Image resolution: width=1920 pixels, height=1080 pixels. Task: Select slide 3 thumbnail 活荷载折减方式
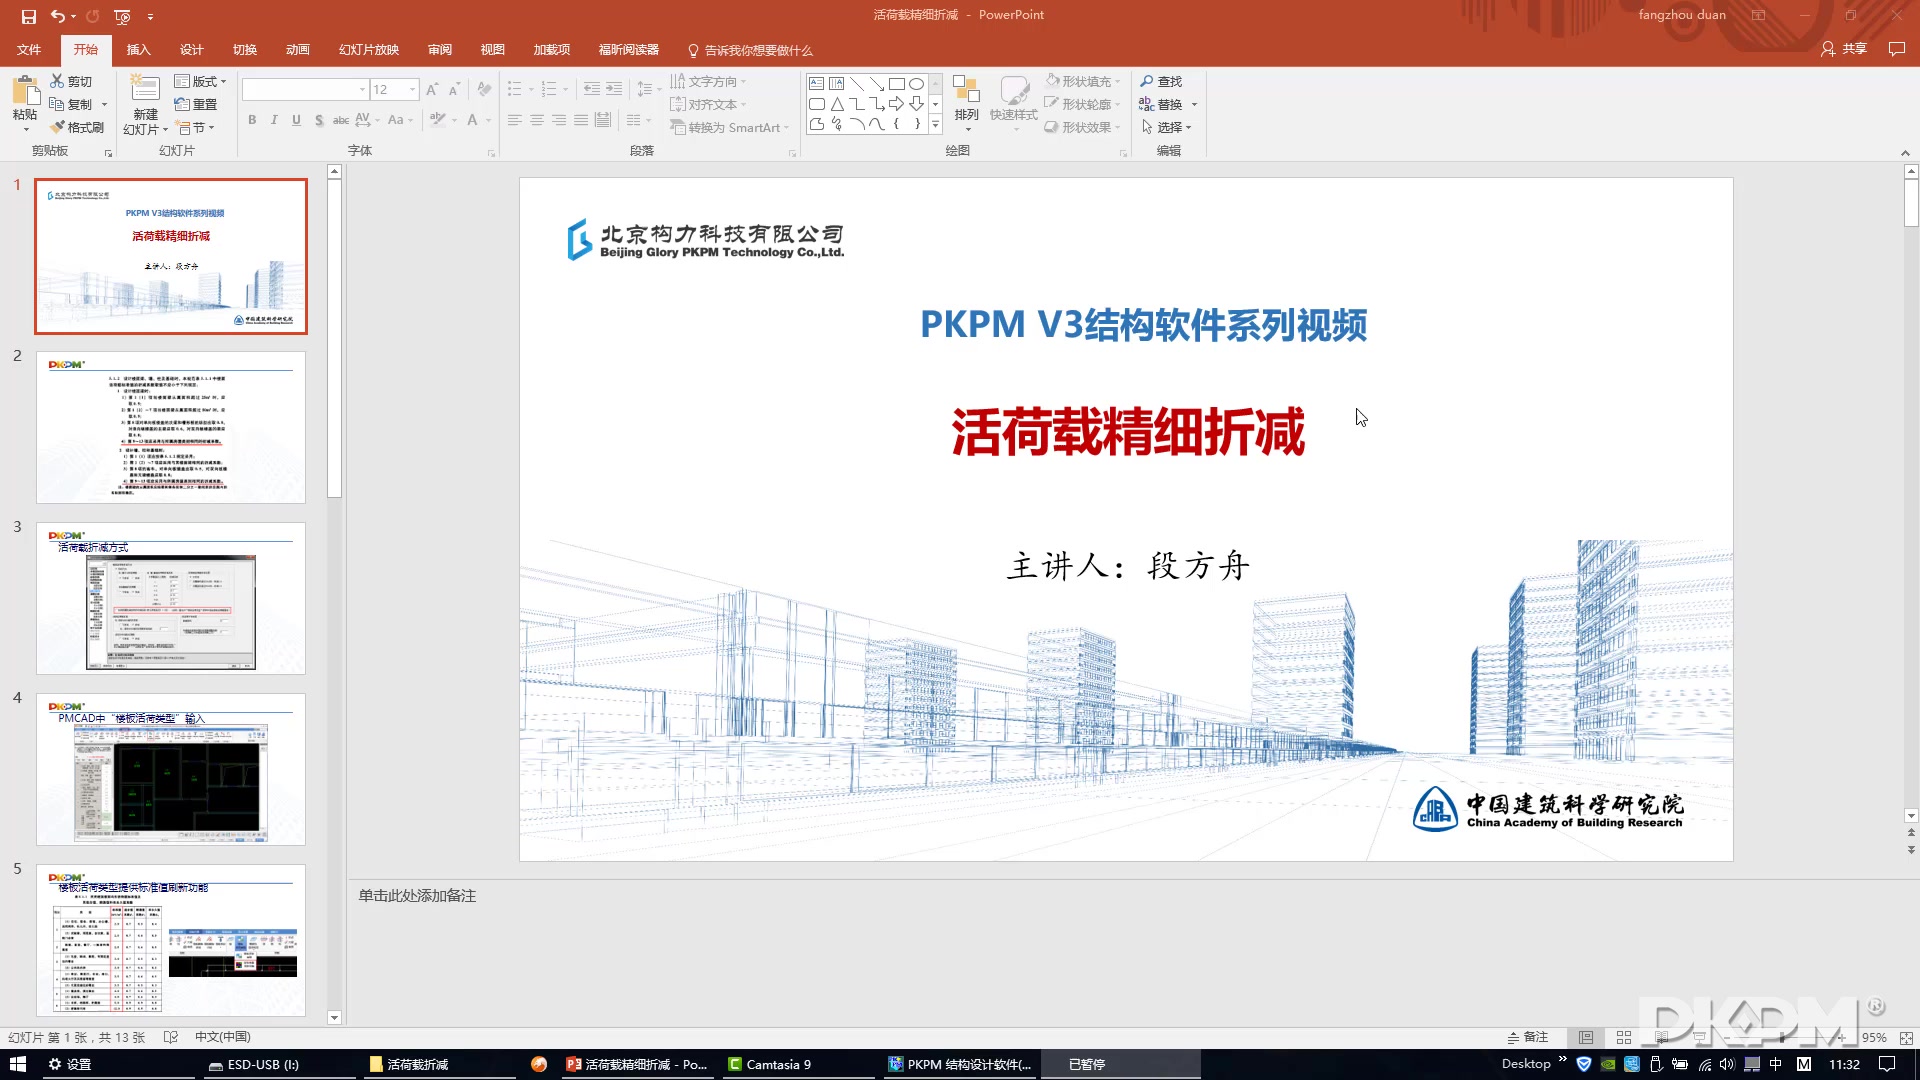click(171, 598)
